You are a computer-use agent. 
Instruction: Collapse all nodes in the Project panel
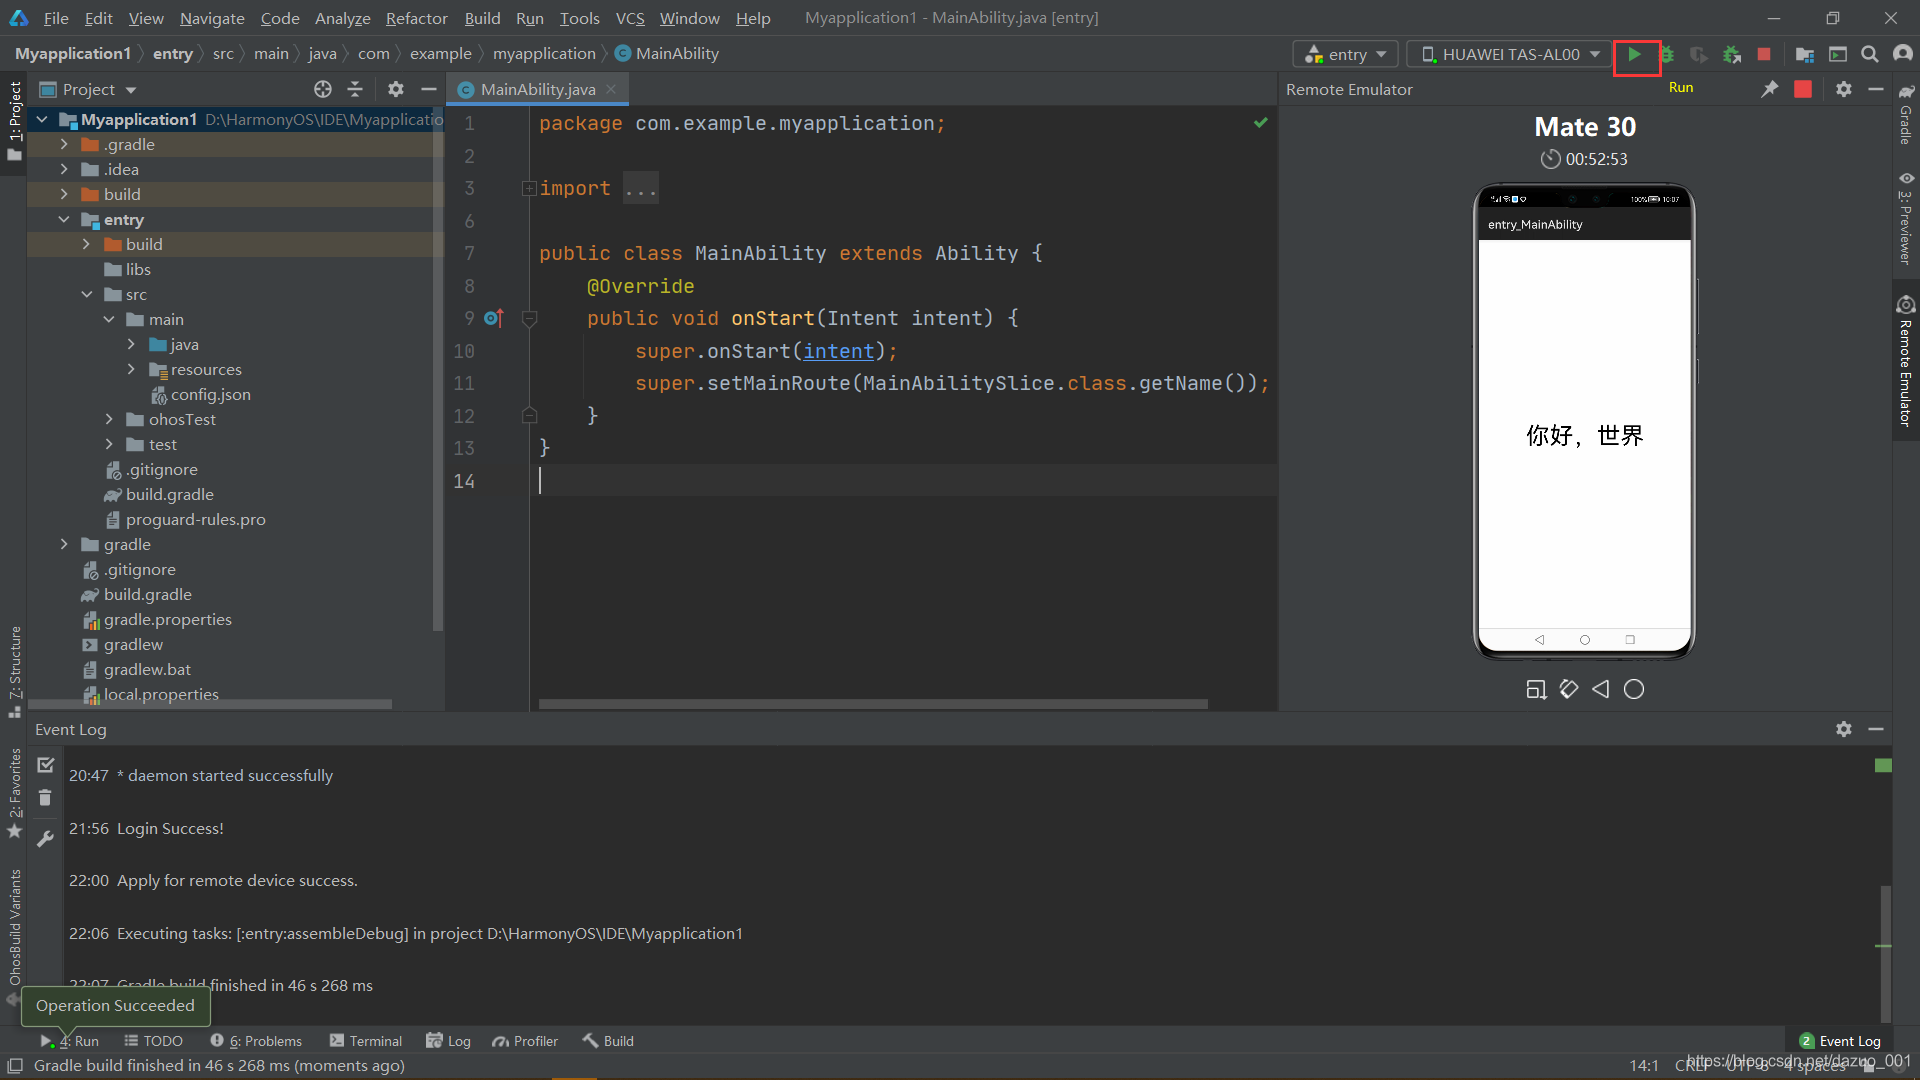[355, 89]
